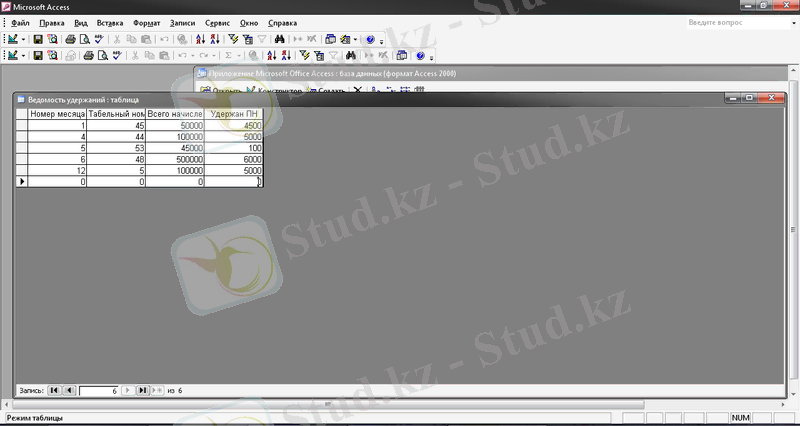Go to first record navigation button
This screenshot has width=800, height=426.
pos(54,390)
